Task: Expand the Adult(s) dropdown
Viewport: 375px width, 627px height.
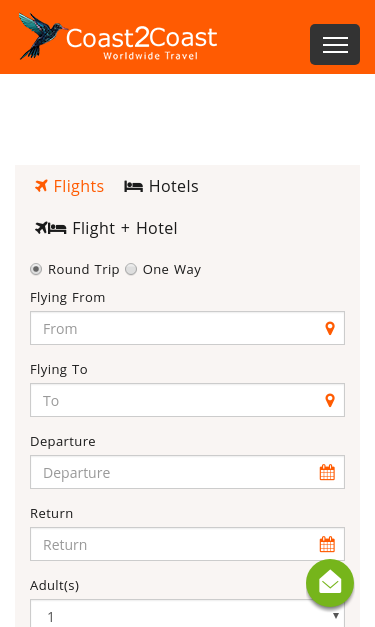Action: [x=187, y=614]
